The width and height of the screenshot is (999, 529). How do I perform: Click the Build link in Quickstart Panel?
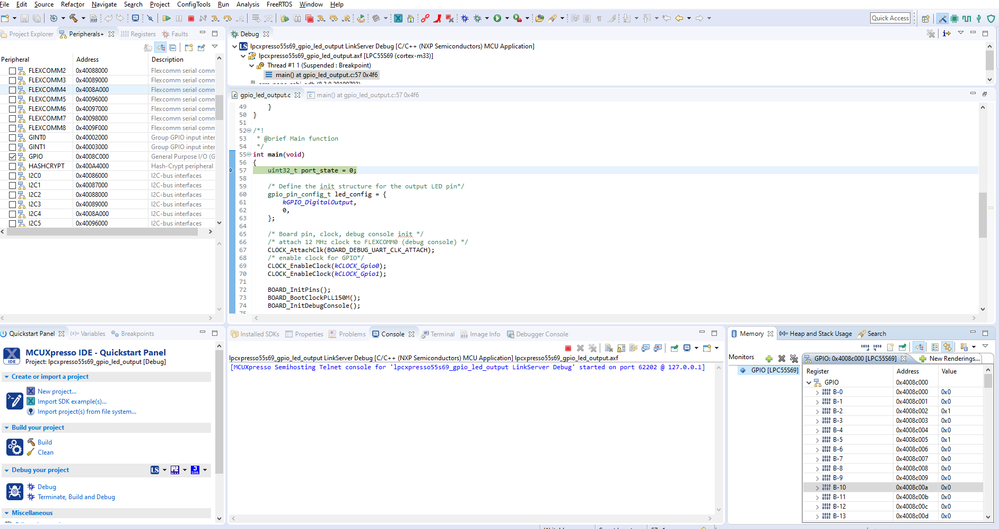pyautogui.click(x=45, y=442)
